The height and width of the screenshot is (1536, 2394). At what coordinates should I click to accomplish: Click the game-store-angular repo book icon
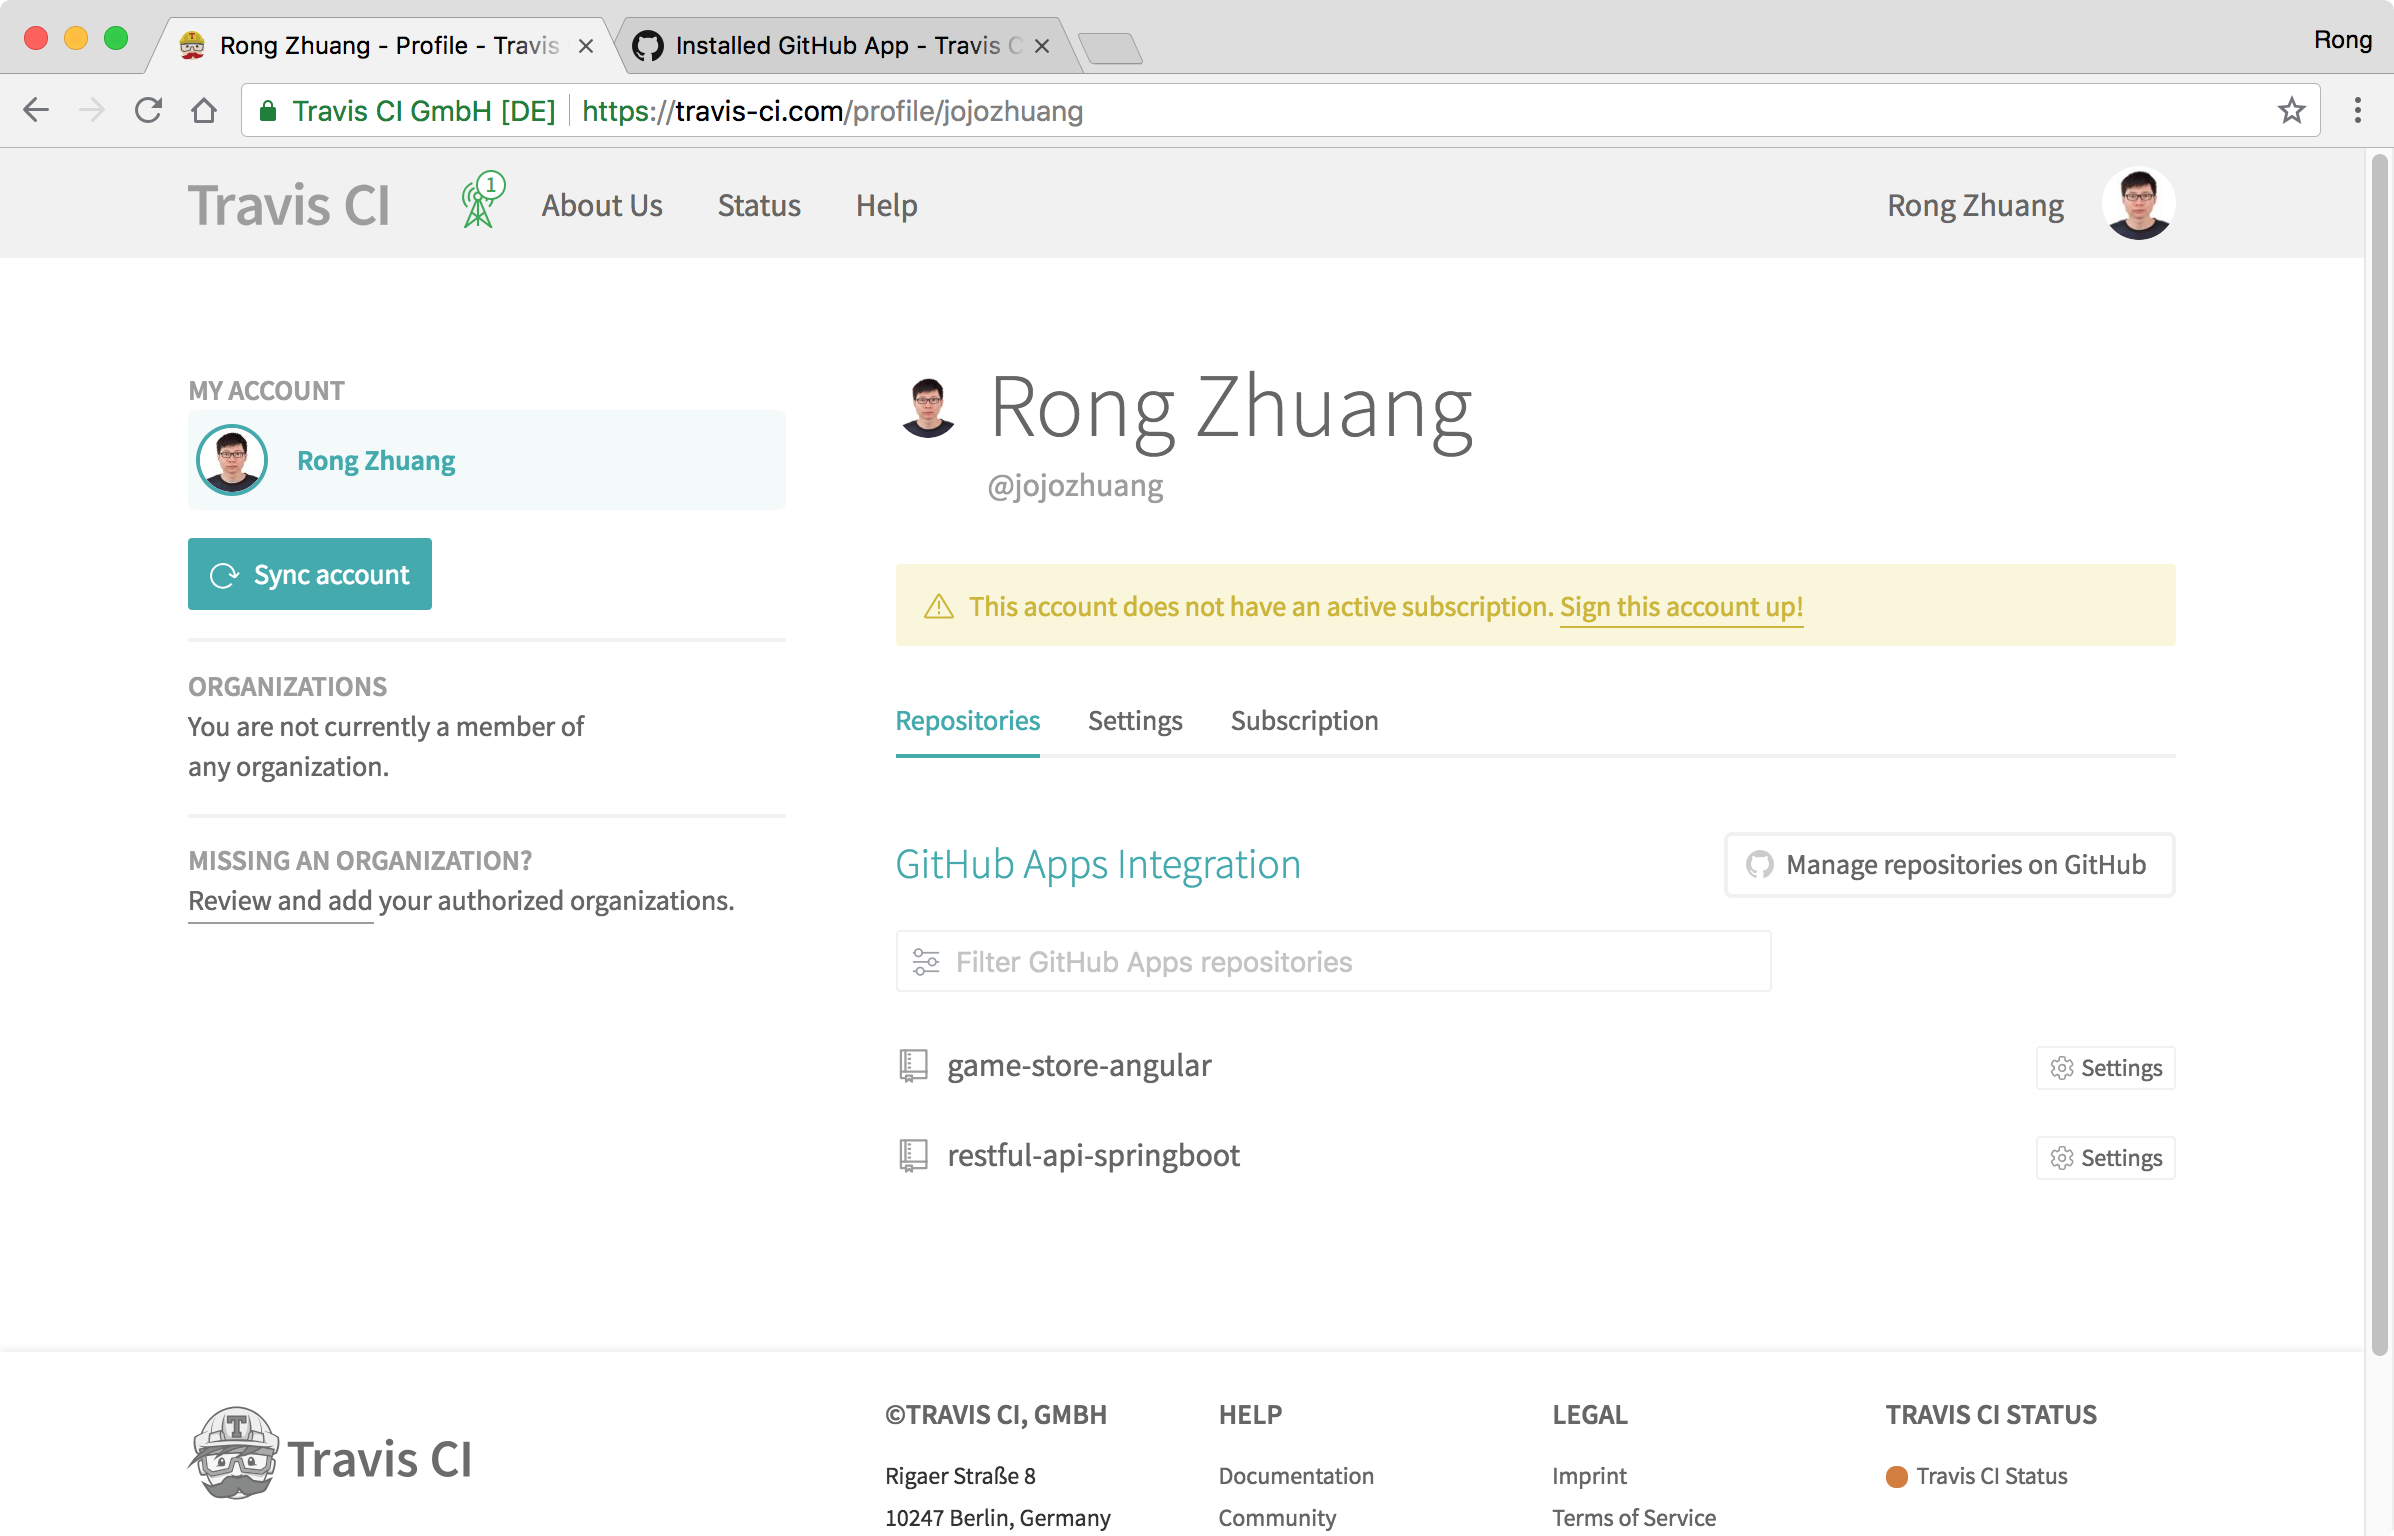(913, 1066)
